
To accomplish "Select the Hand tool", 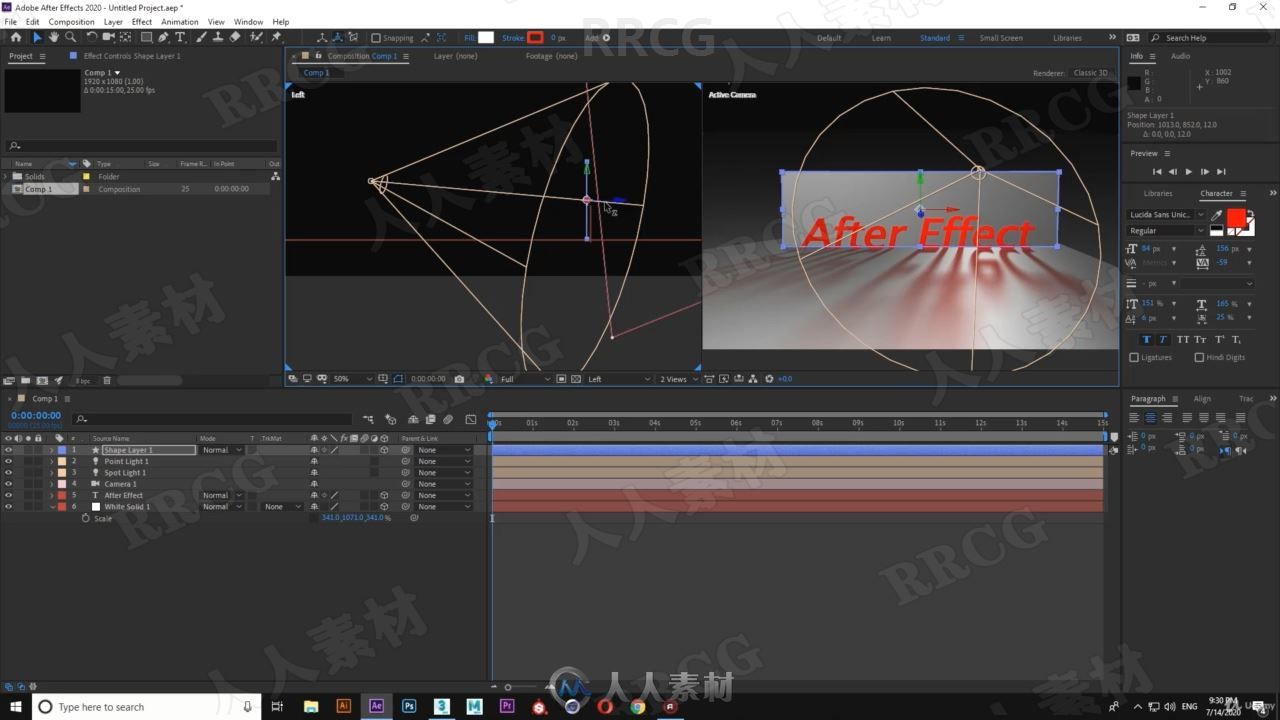I will (x=54, y=37).
